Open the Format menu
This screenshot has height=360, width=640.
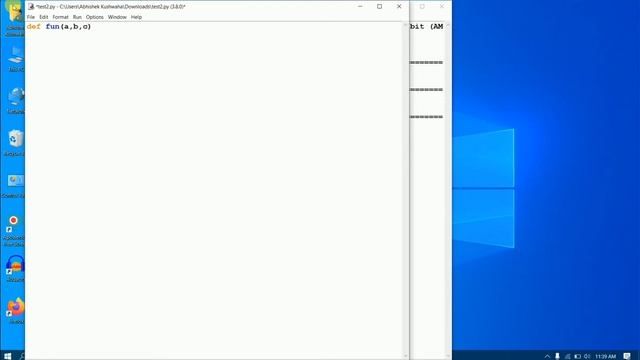[x=60, y=17]
